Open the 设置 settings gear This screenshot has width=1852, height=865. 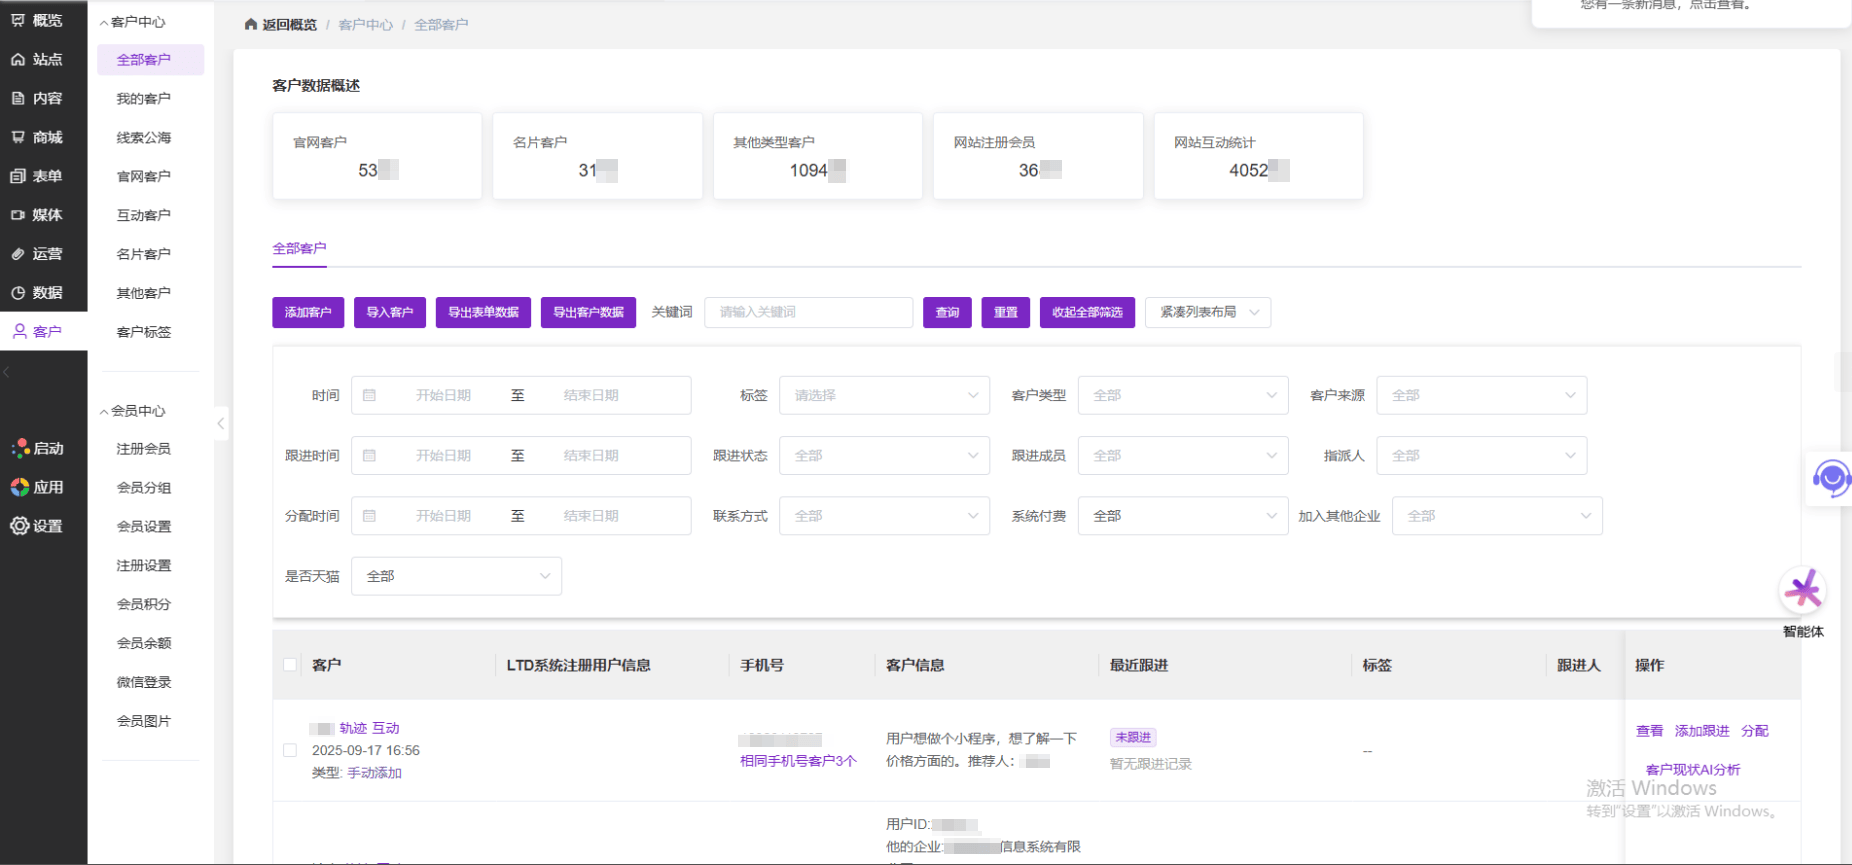[x=37, y=526]
